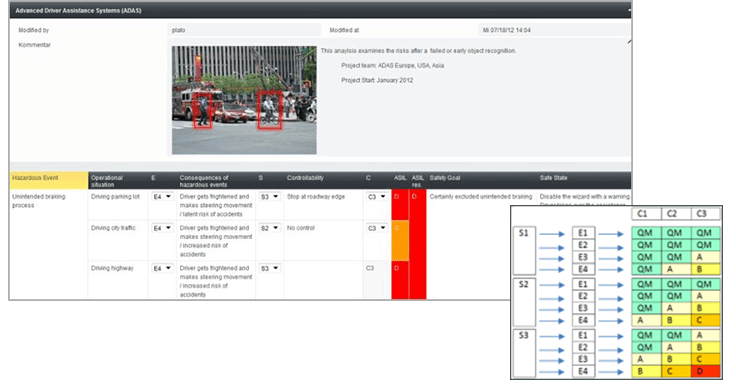
Task: Click the S3 box in the ASIL matrix
Action: pos(524,353)
